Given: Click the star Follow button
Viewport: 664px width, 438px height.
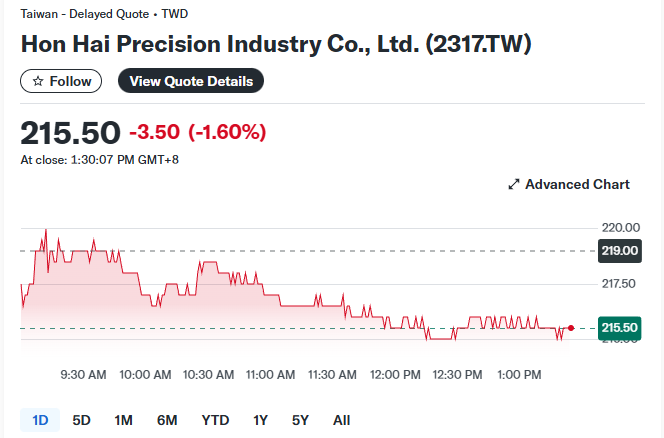Looking at the screenshot, I should coord(61,81).
